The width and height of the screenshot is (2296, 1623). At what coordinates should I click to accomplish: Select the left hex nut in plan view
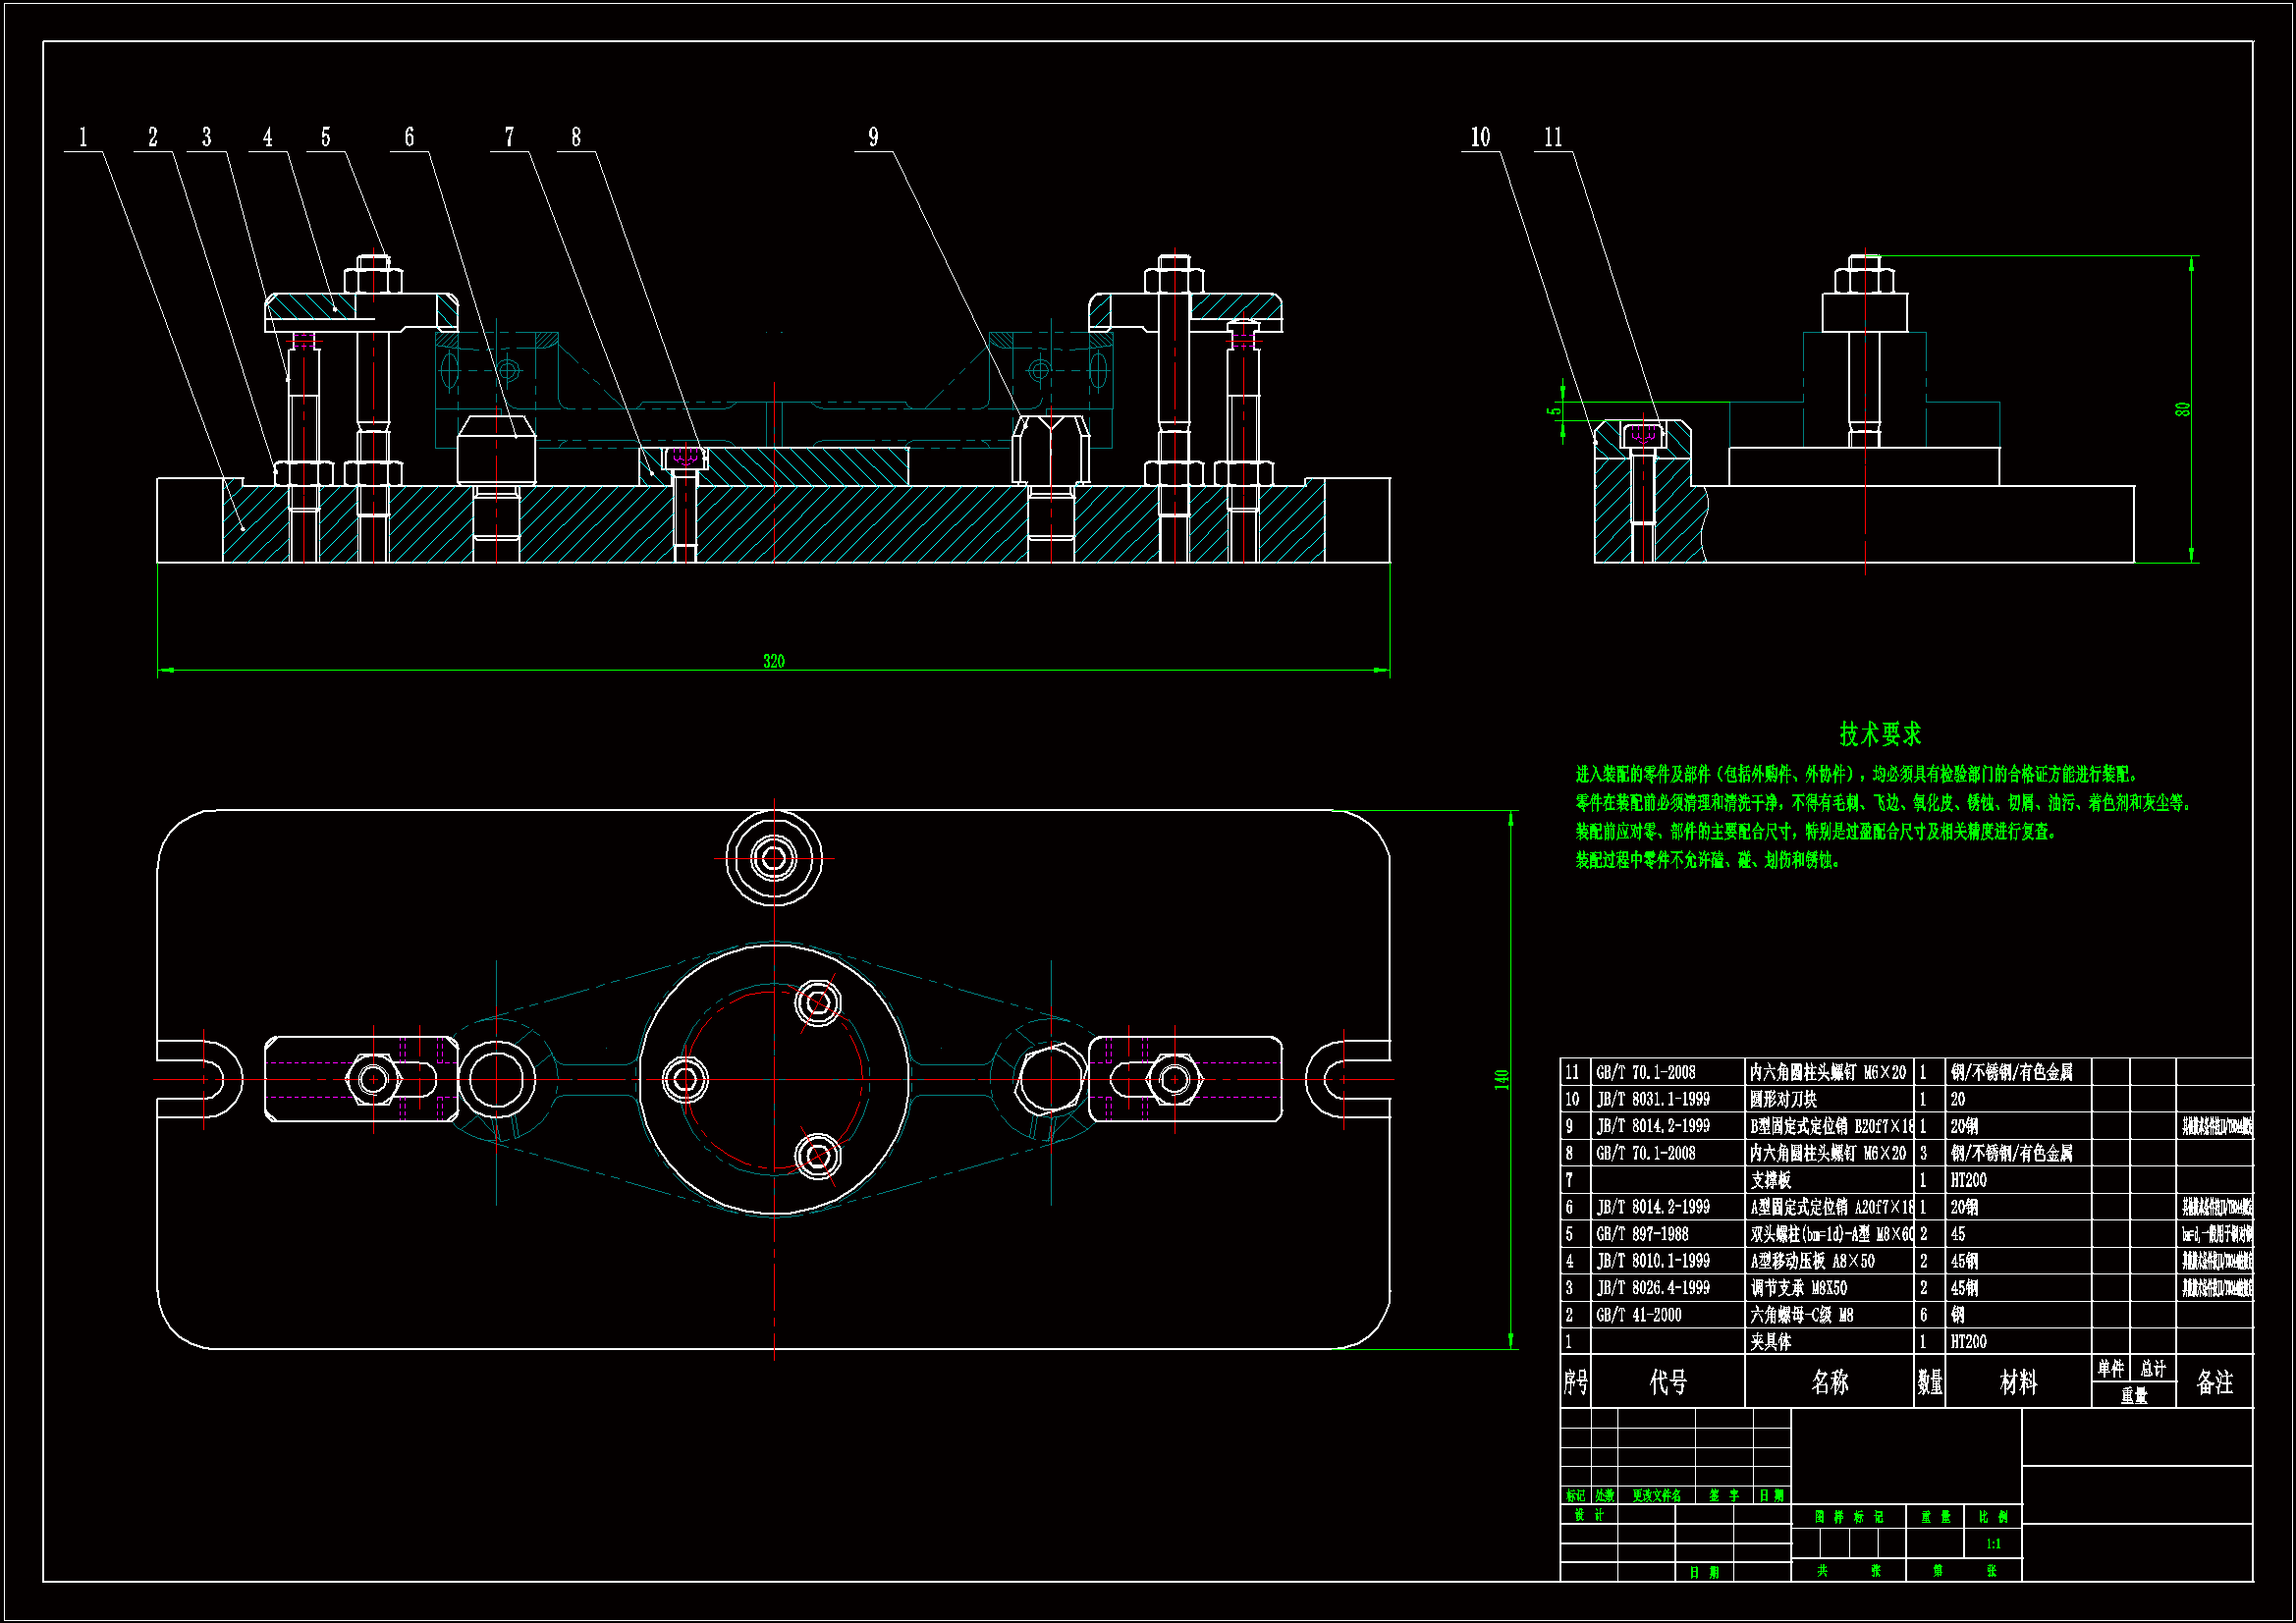point(373,1079)
